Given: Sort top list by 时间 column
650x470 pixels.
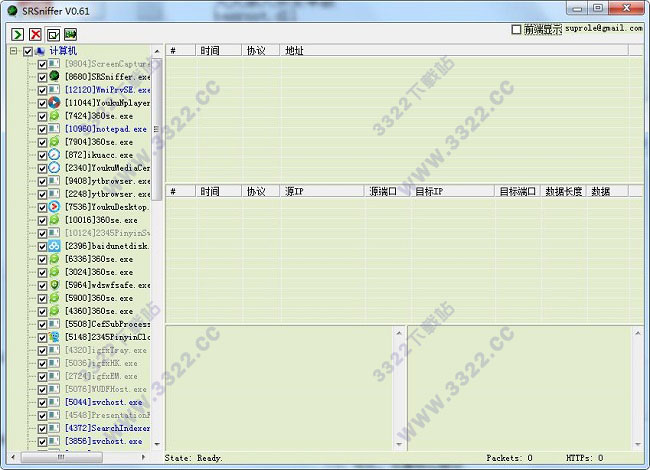Looking at the screenshot, I should pyautogui.click(x=218, y=51).
